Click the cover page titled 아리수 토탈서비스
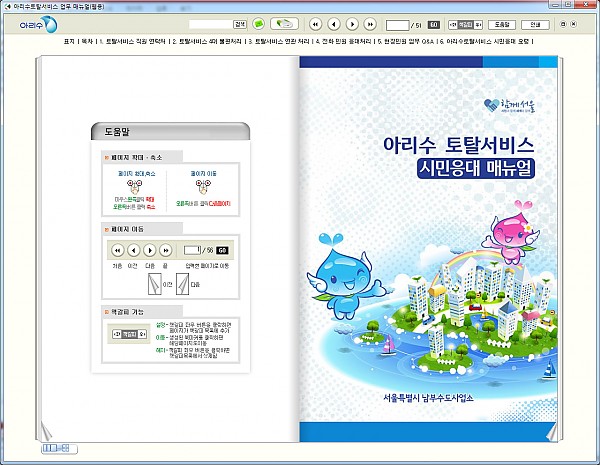Viewport: 600px width, 465px height. (x=428, y=249)
